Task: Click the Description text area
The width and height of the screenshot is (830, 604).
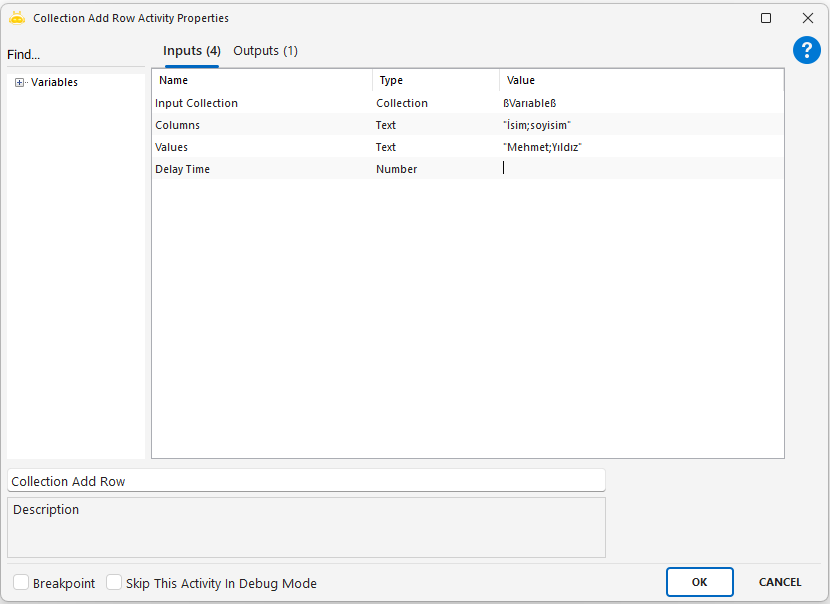Action: pos(306,527)
